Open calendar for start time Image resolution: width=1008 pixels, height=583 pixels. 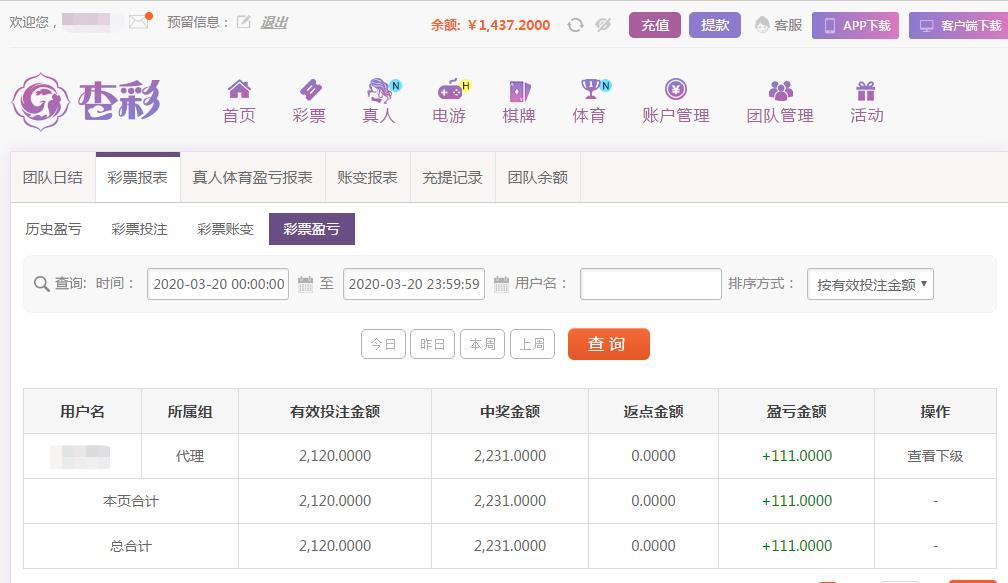[305, 284]
